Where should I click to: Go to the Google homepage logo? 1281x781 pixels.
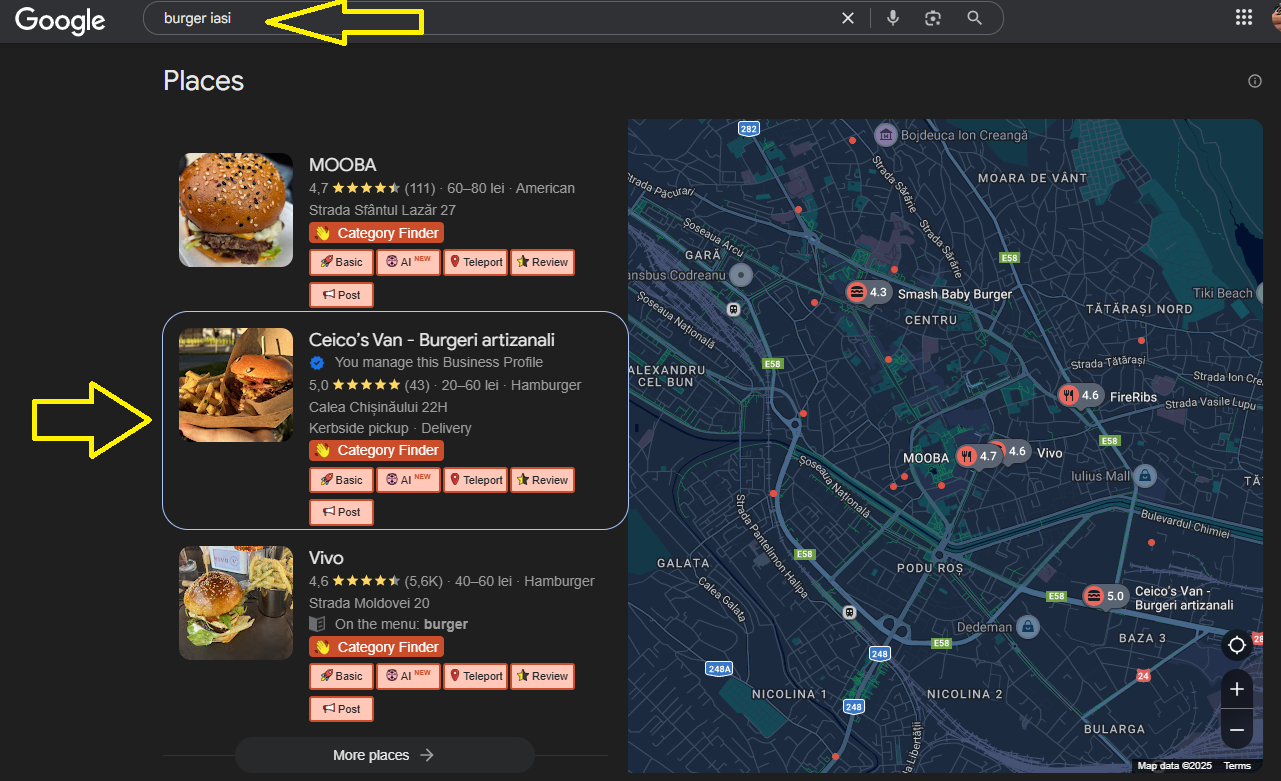(x=60, y=19)
